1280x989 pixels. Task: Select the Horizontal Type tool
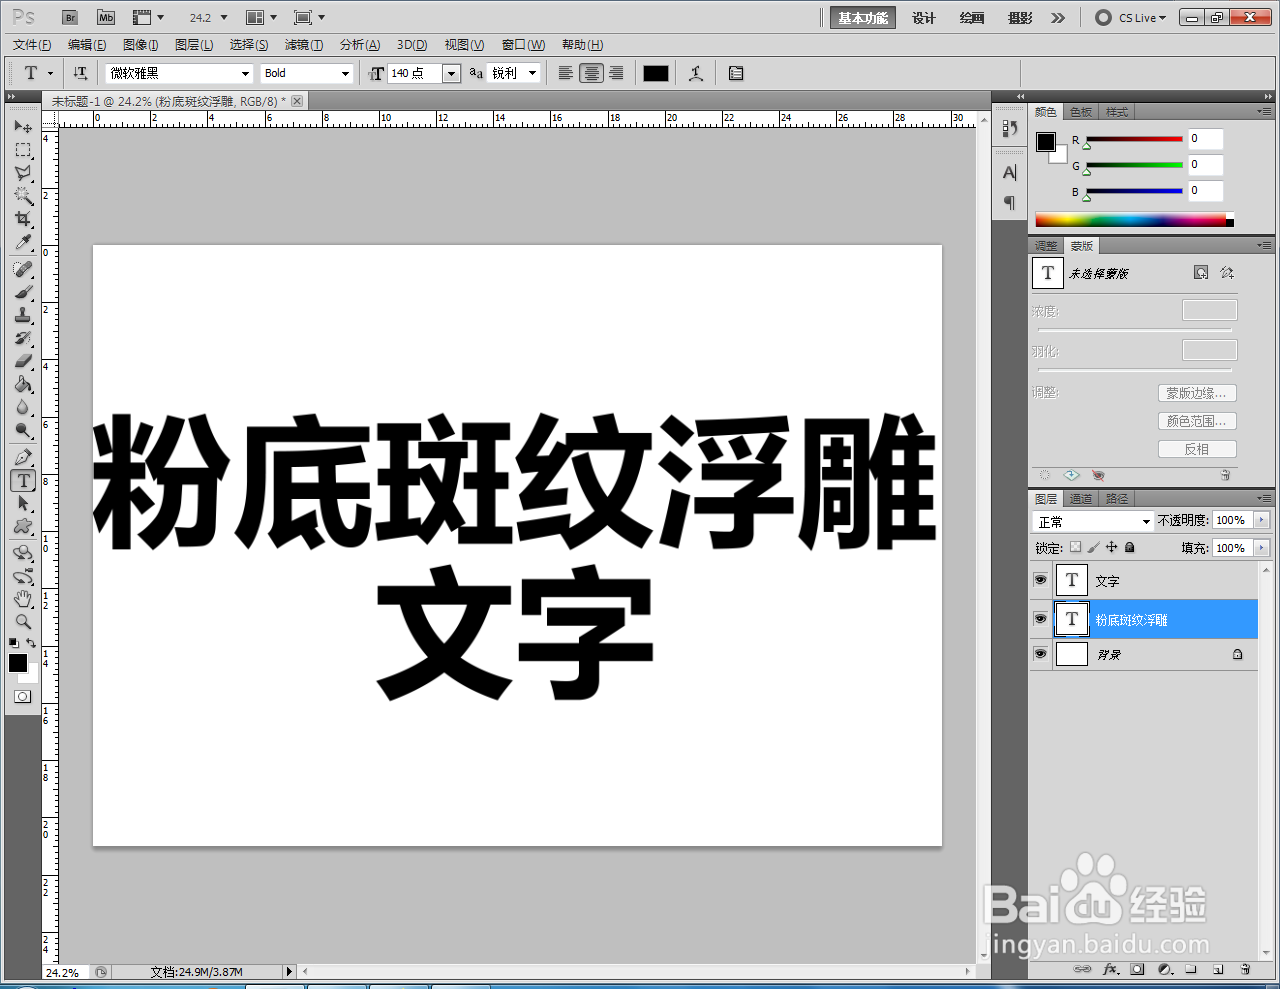[x=23, y=481]
